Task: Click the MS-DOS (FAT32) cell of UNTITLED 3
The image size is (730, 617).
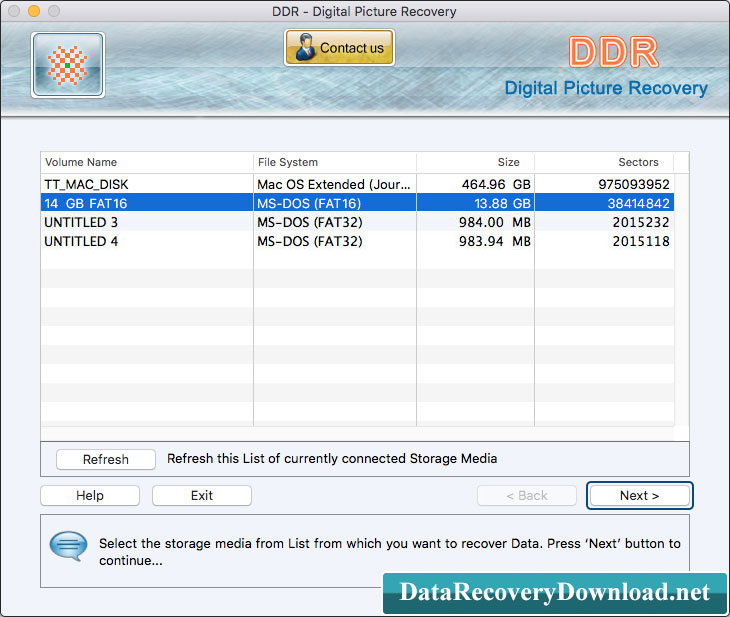Action: pos(335,222)
